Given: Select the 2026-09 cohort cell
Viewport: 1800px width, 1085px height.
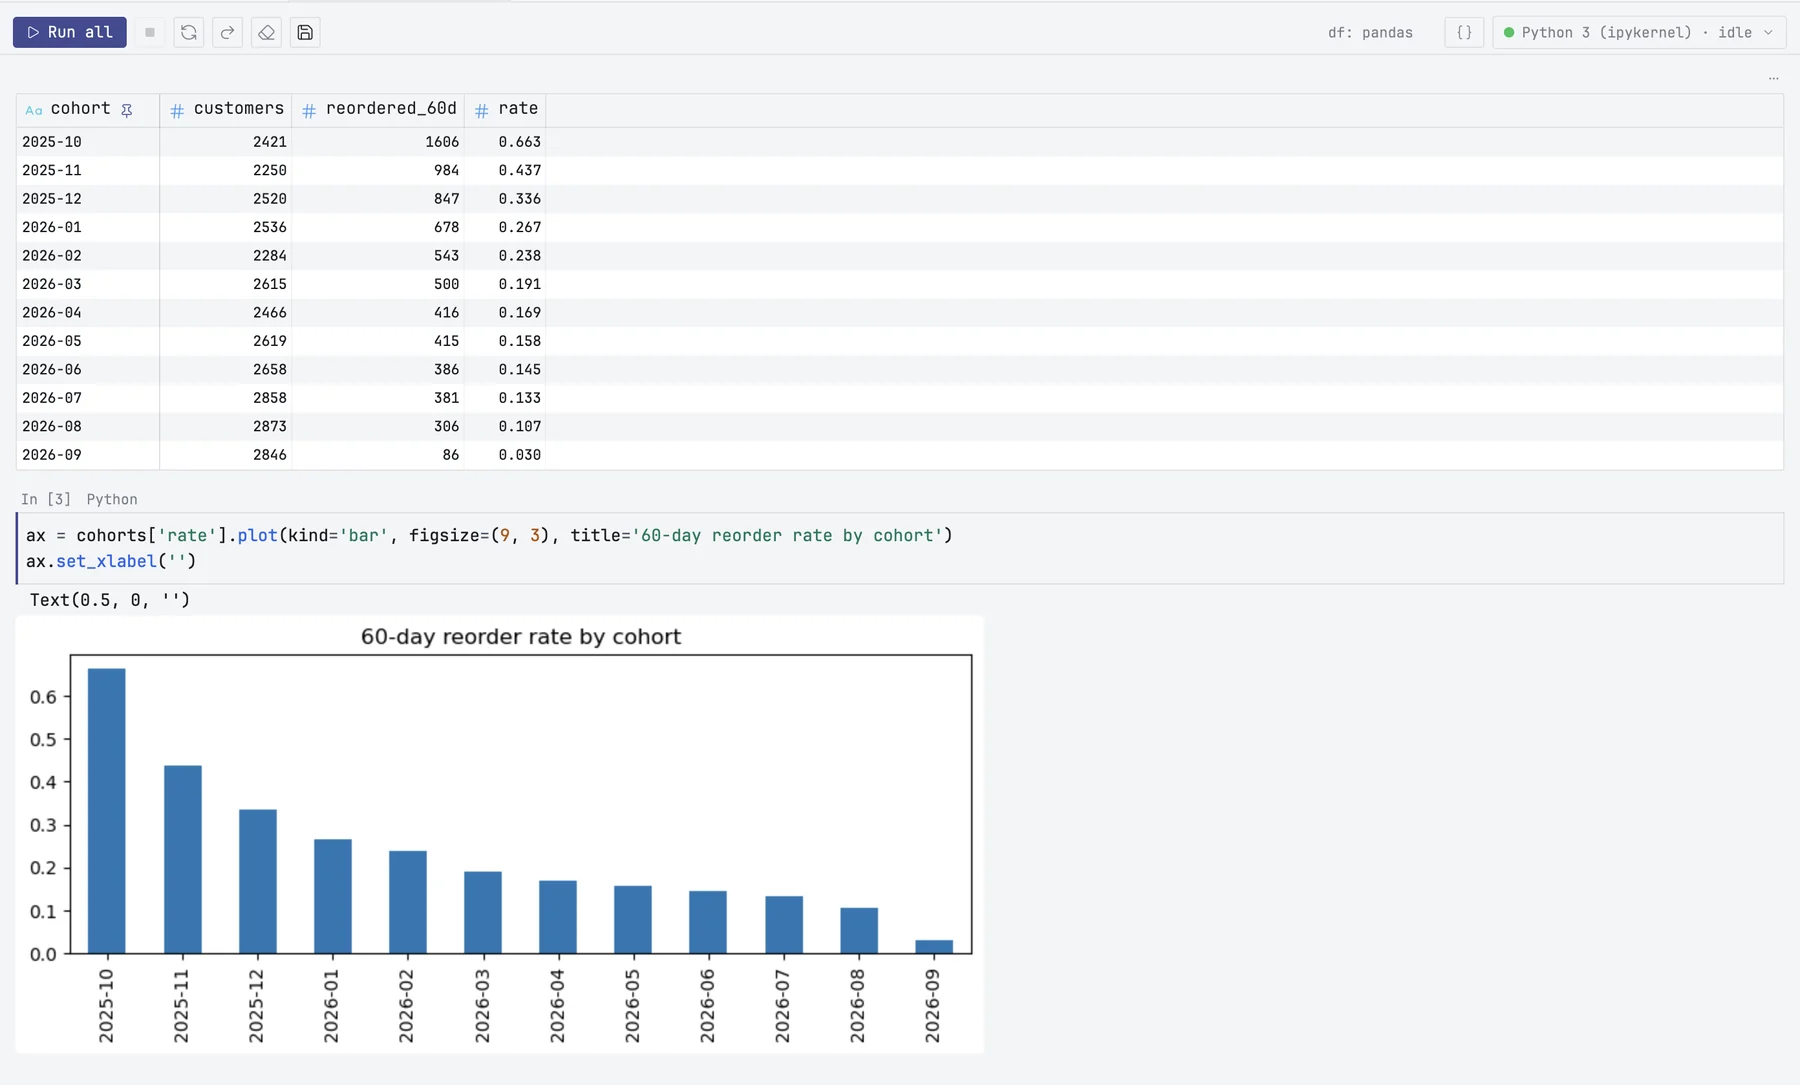Looking at the screenshot, I should (x=88, y=455).
